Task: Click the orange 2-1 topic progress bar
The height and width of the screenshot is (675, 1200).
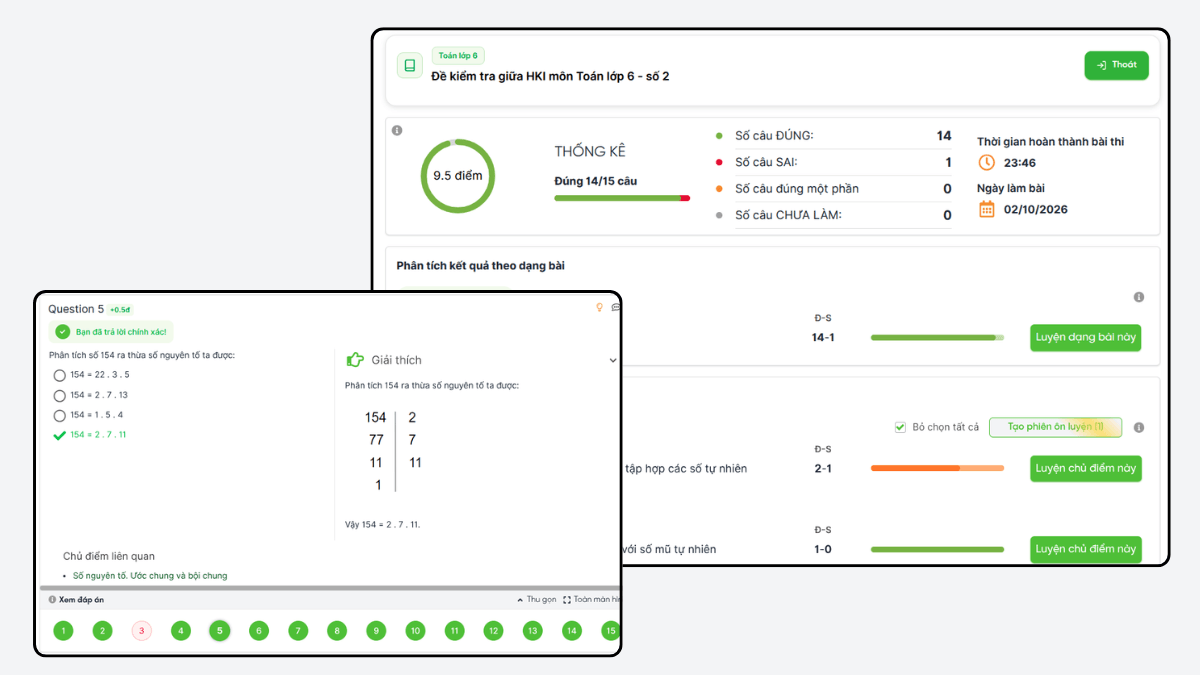Action: (x=937, y=468)
